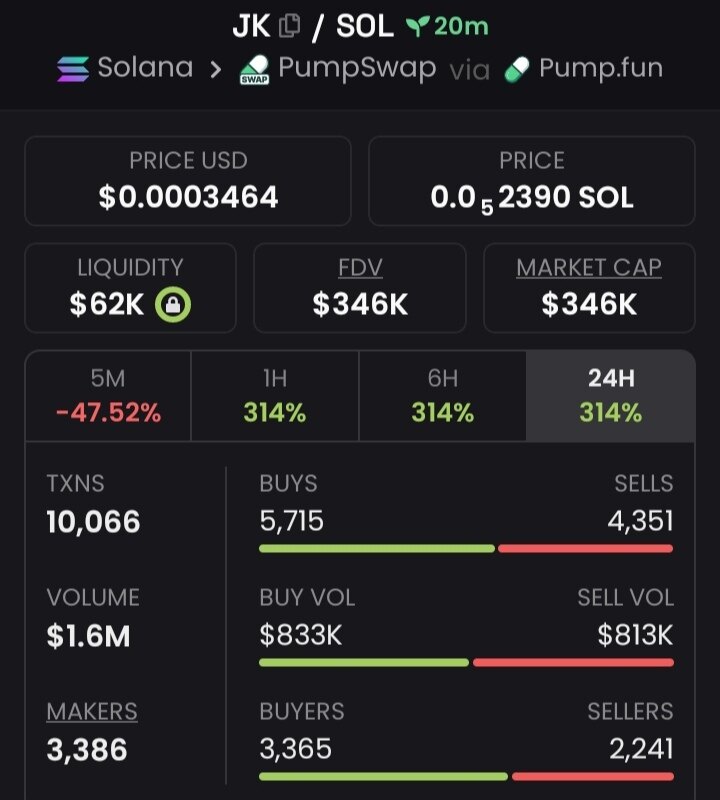Image resolution: width=720 pixels, height=800 pixels.
Task: Open the PumpSwap DEX link
Action: (357, 68)
